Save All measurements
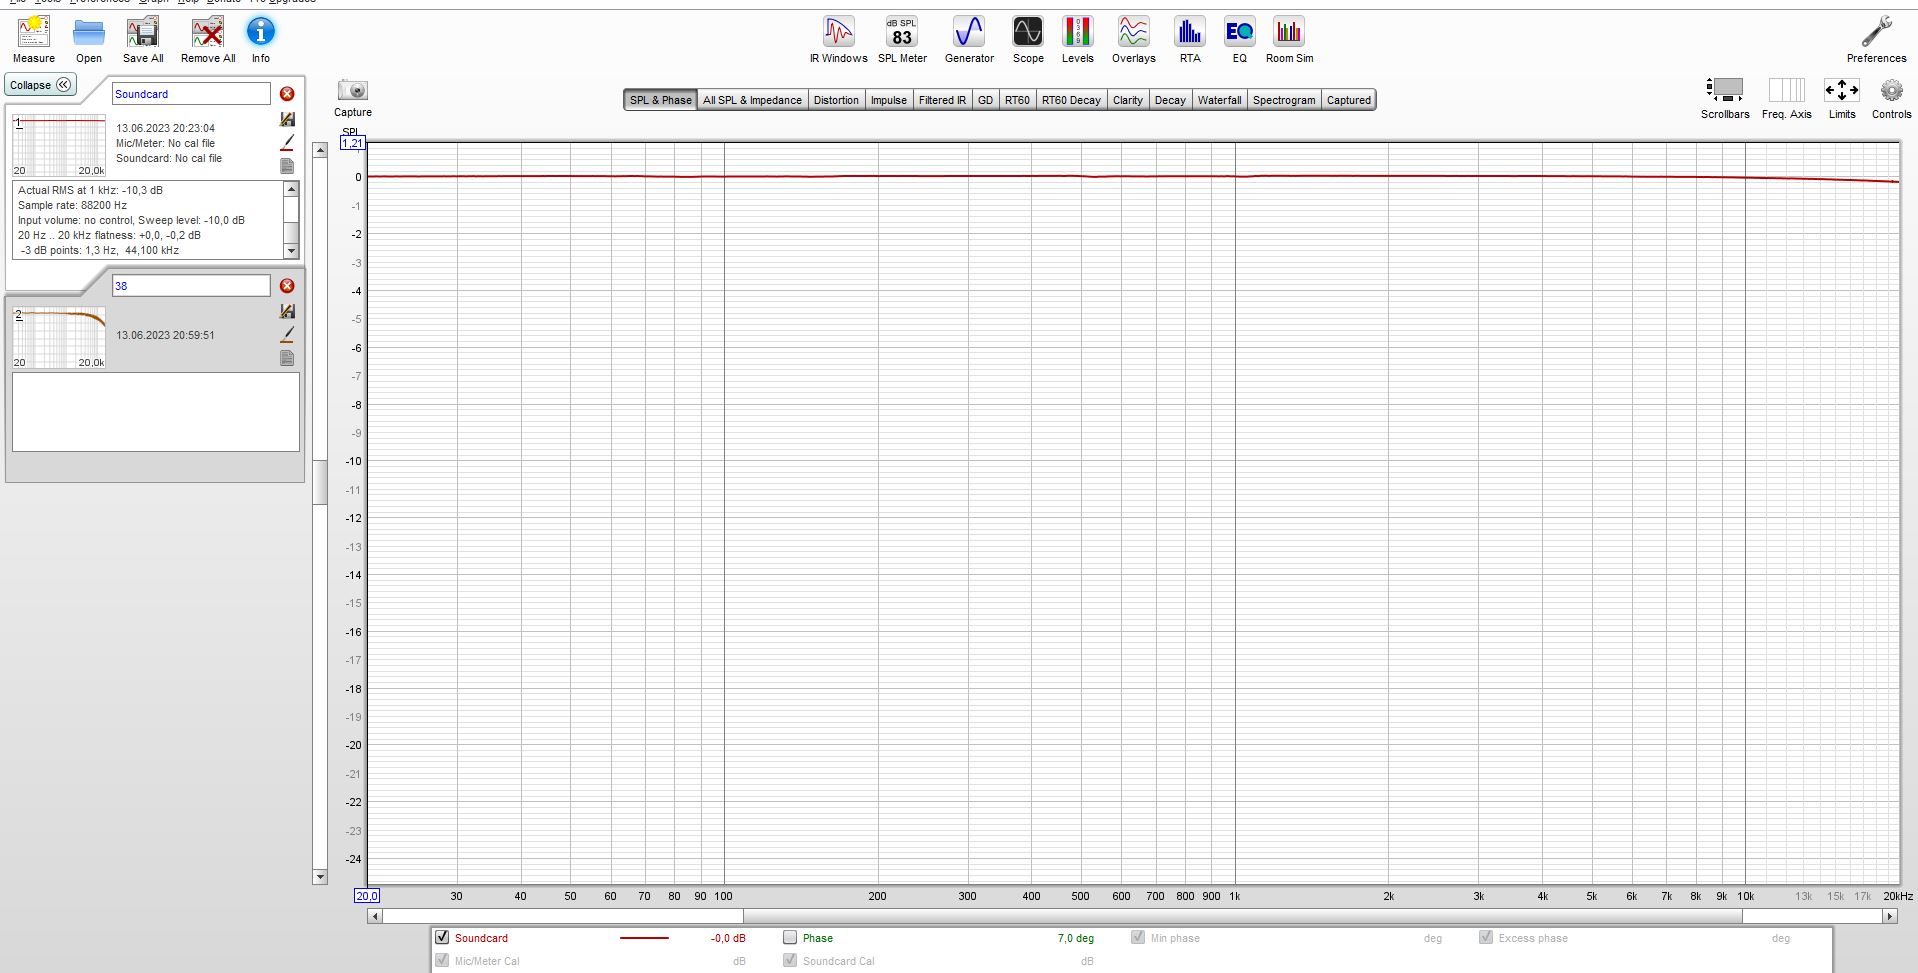Image resolution: width=1918 pixels, height=973 pixels. pos(143,40)
